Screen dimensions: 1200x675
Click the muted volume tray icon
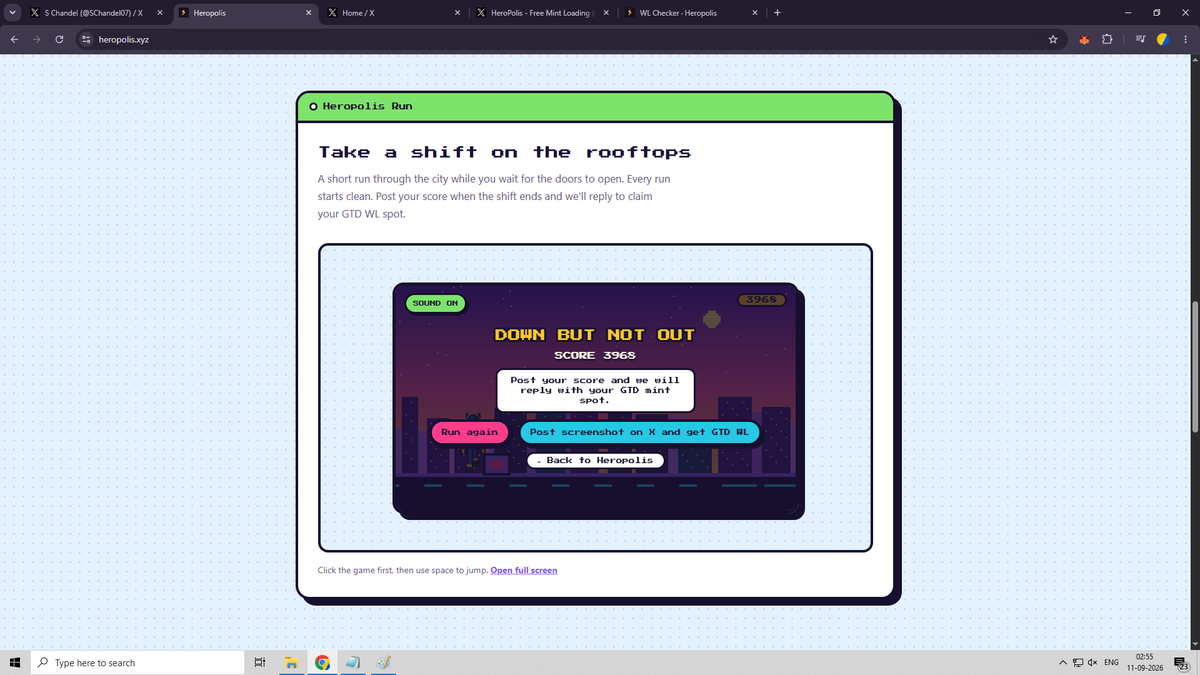point(1093,663)
